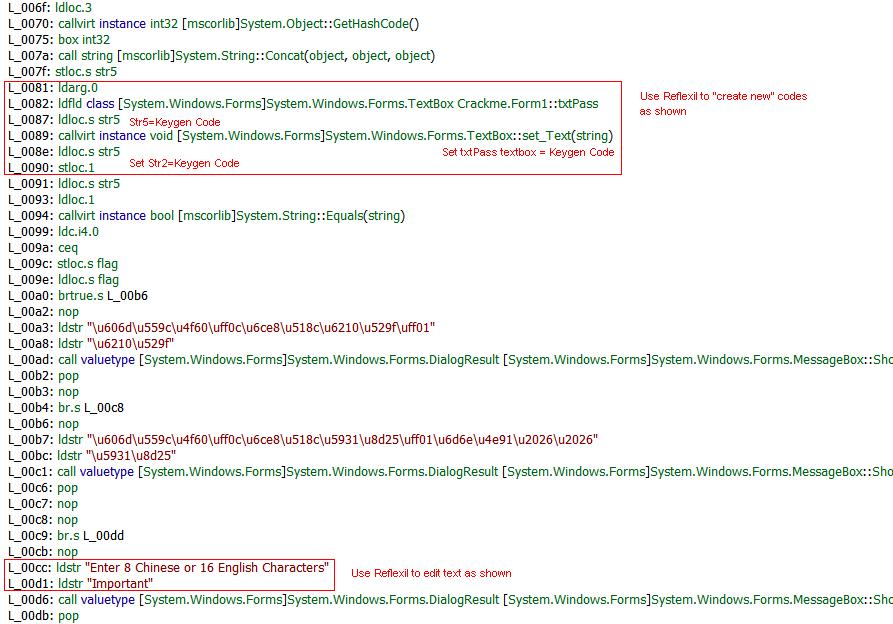893x624 pixels.
Task: Click the L_00c8 target operand of br.s
Action: pos(104,408)
